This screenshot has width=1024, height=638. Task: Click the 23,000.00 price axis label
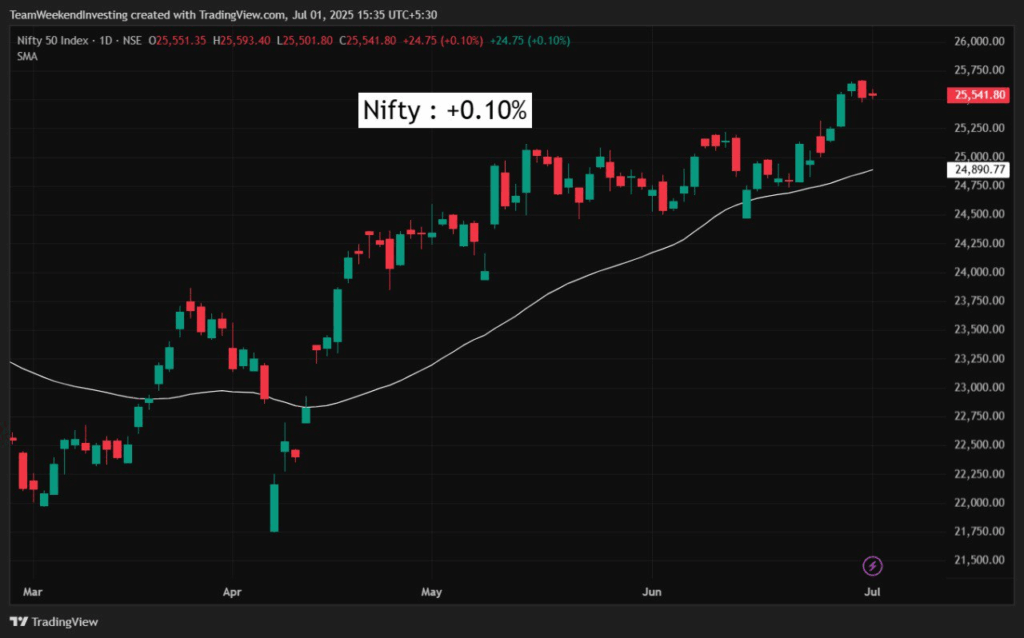pos(979,387)
